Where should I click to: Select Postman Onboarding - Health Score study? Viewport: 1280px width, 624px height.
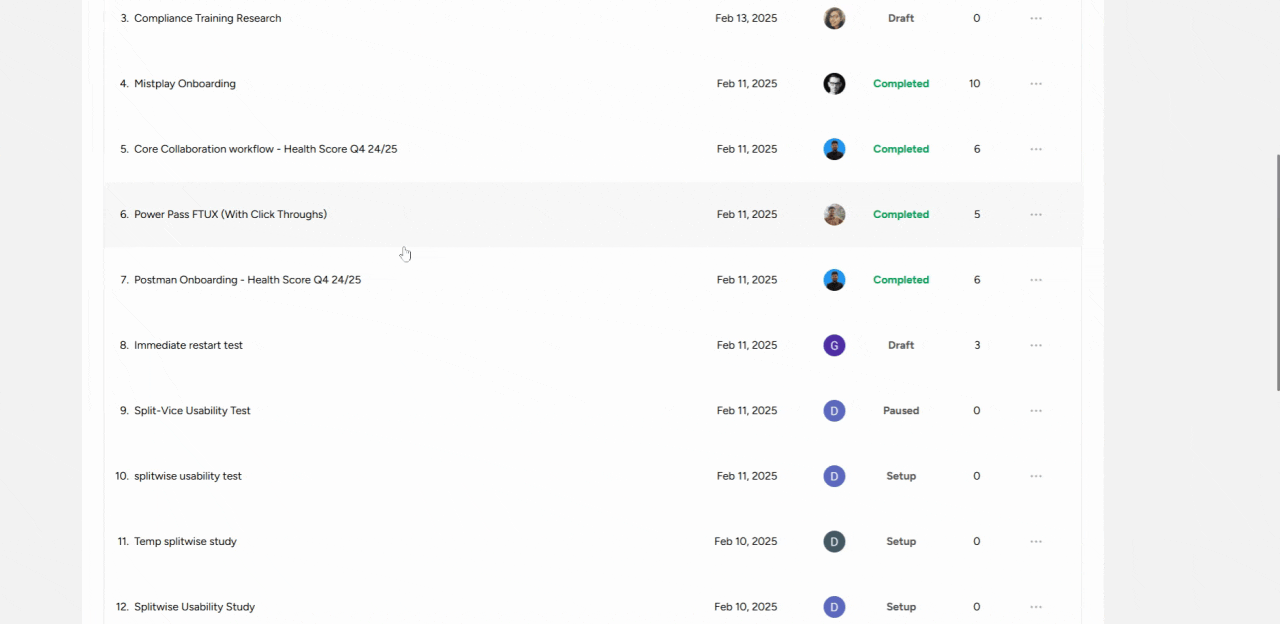pyautogui.click(x=247, y=280)
